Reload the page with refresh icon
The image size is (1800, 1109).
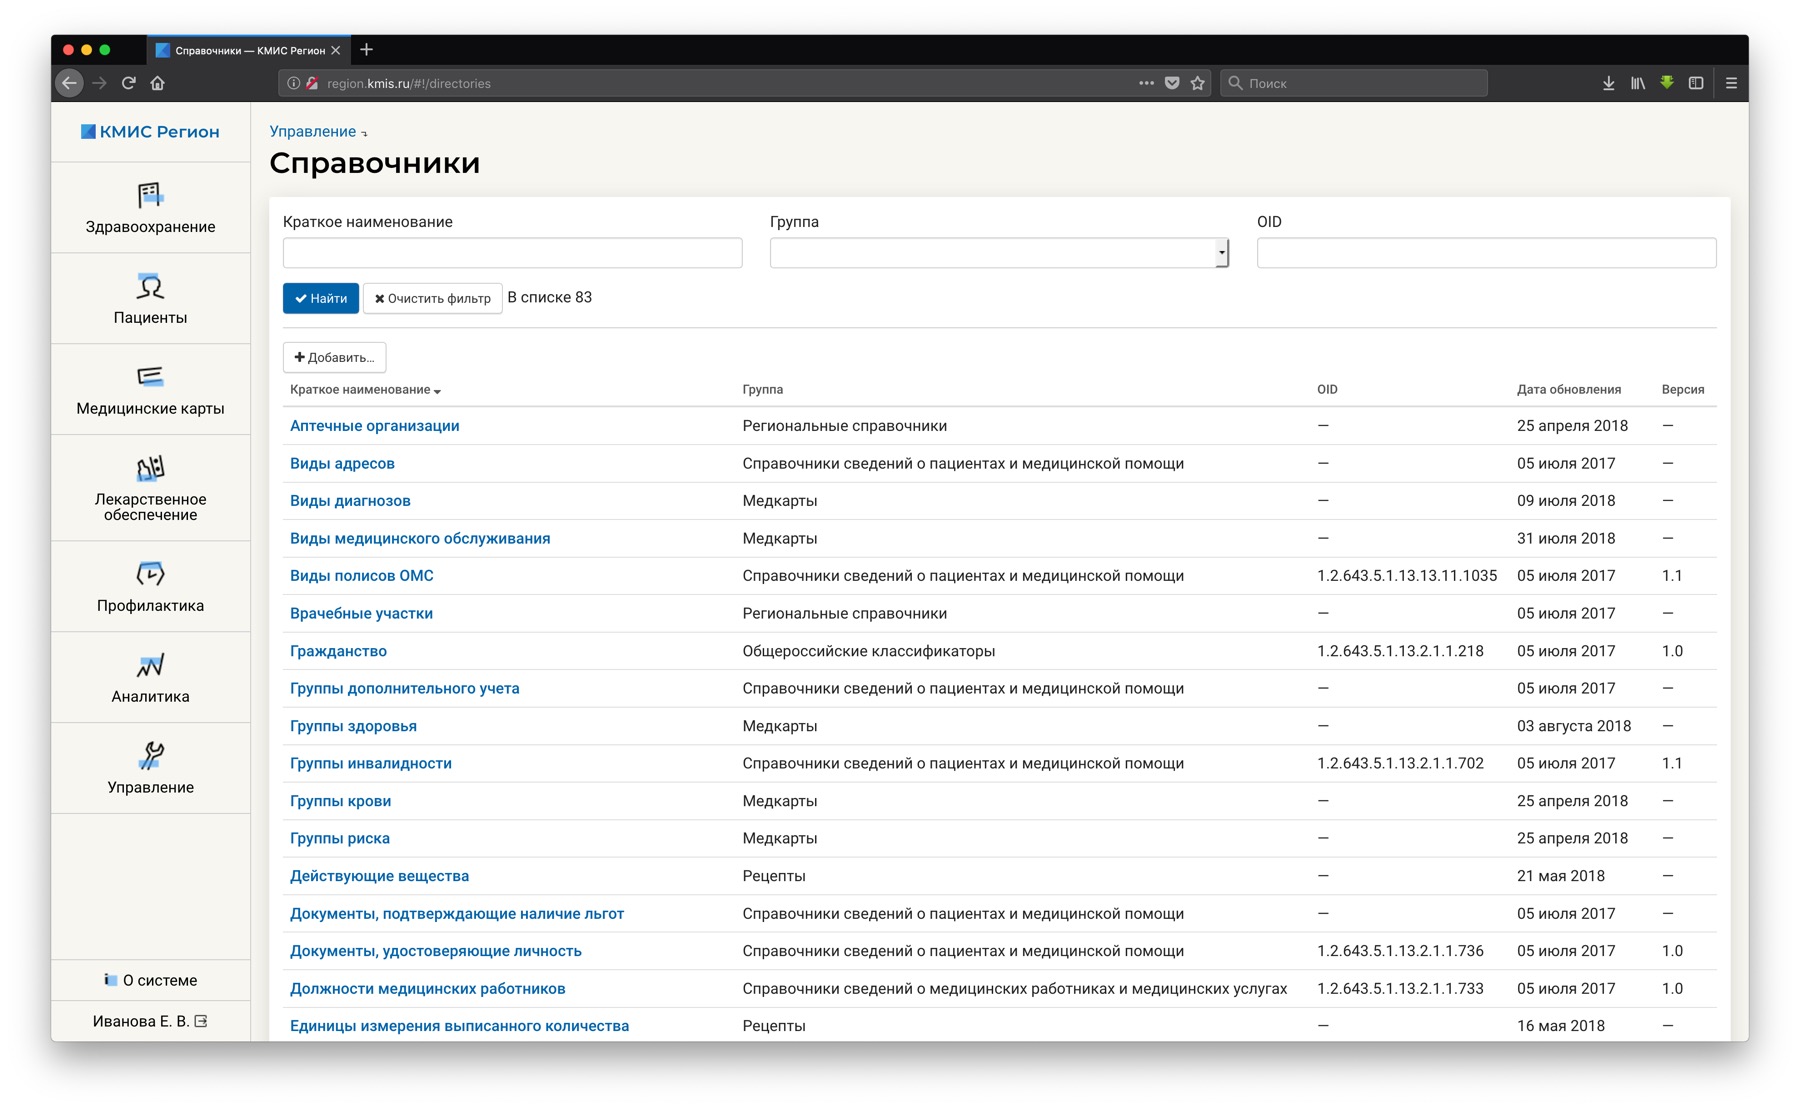click(128, 83)
